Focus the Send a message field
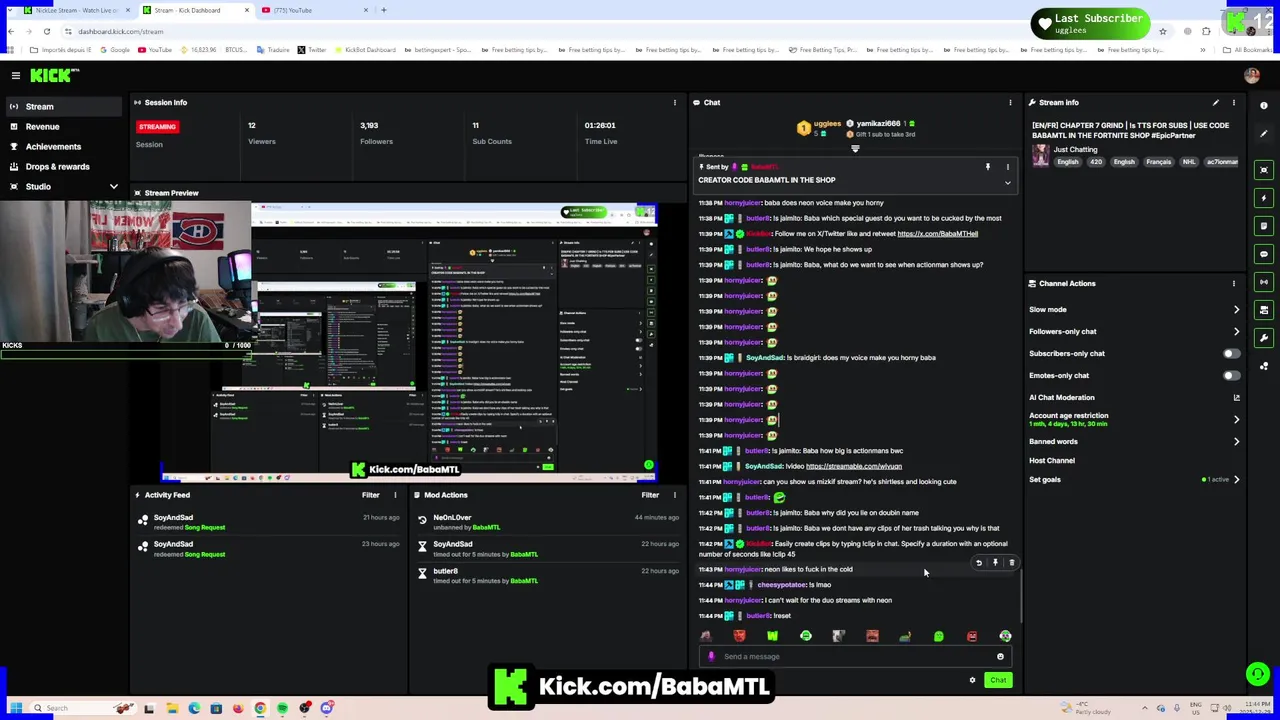Screen dimensions: 1280x720 point(855,657)
